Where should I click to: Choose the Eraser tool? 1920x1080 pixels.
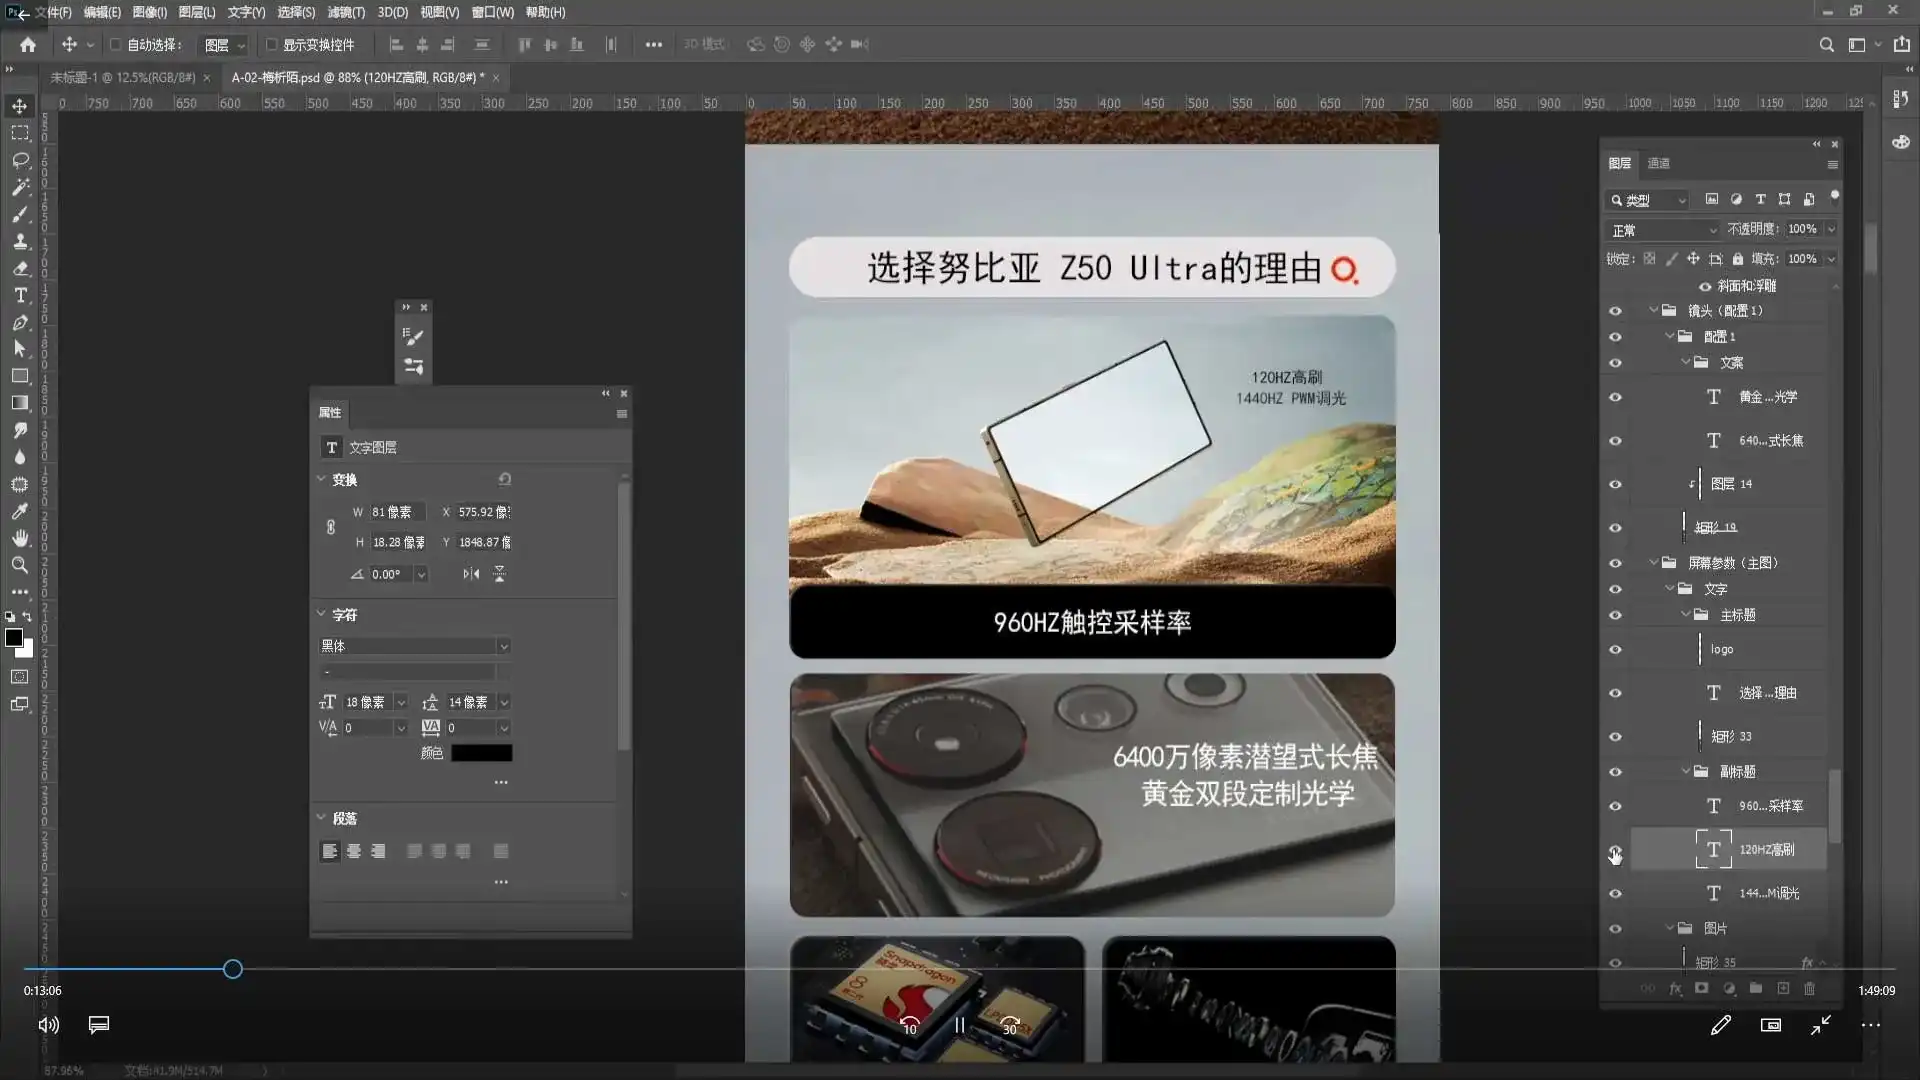click(20, 269)
